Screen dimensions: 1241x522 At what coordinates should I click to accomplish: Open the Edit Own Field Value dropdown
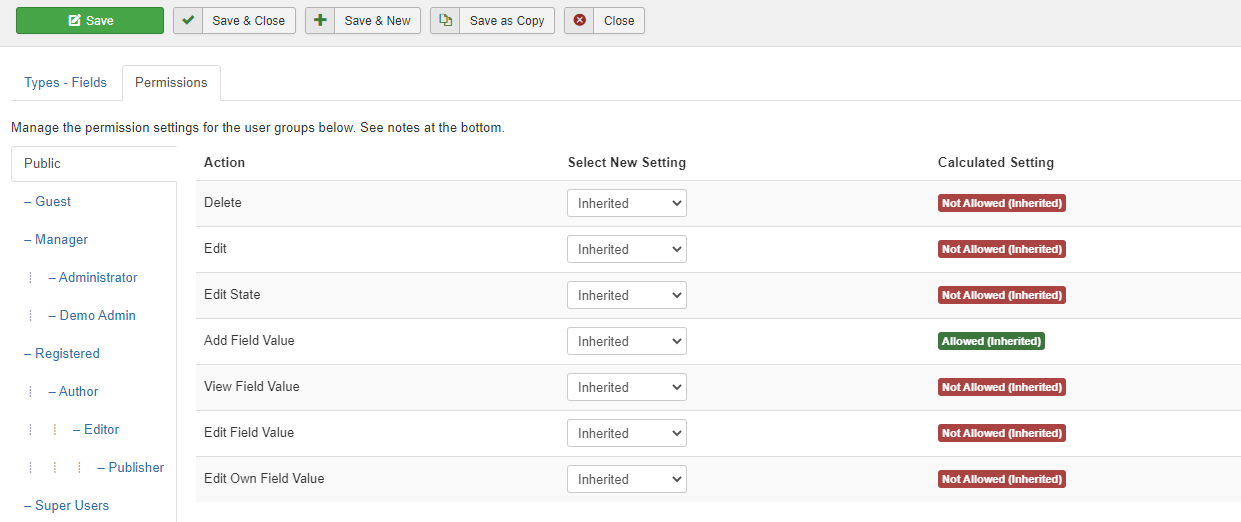click(626, 480)
